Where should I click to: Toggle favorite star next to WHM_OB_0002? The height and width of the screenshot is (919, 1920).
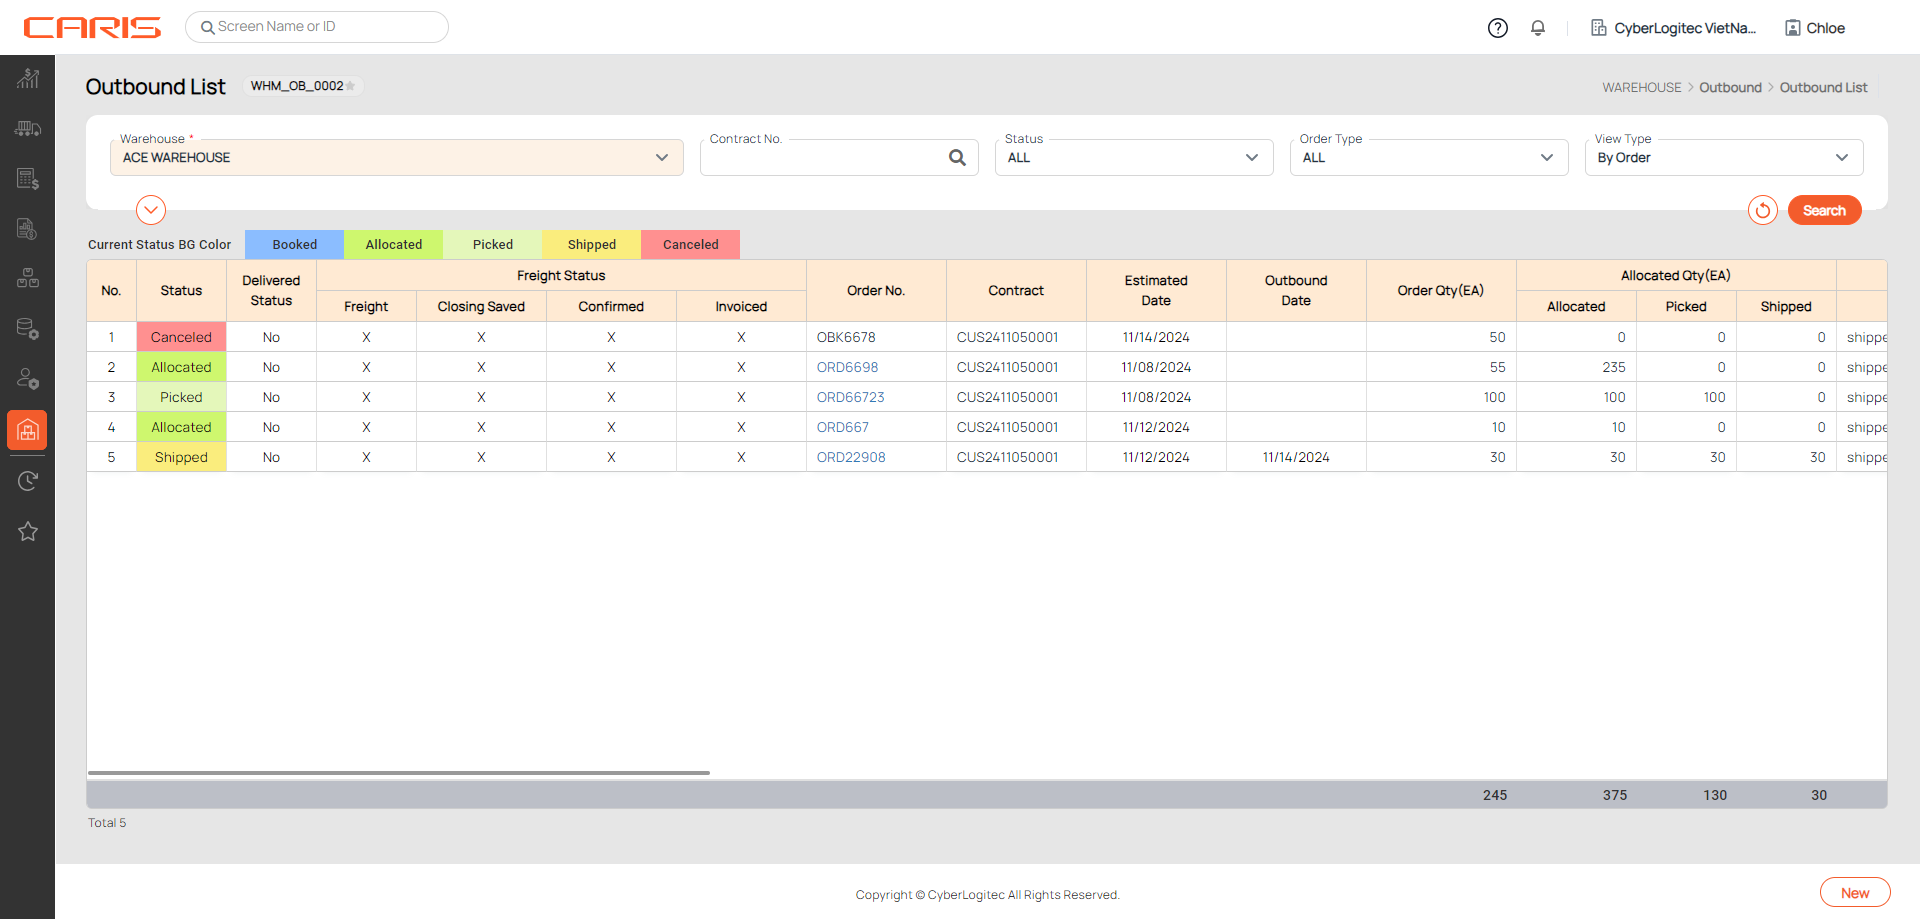pyautogui.click(x=351, y=86)
